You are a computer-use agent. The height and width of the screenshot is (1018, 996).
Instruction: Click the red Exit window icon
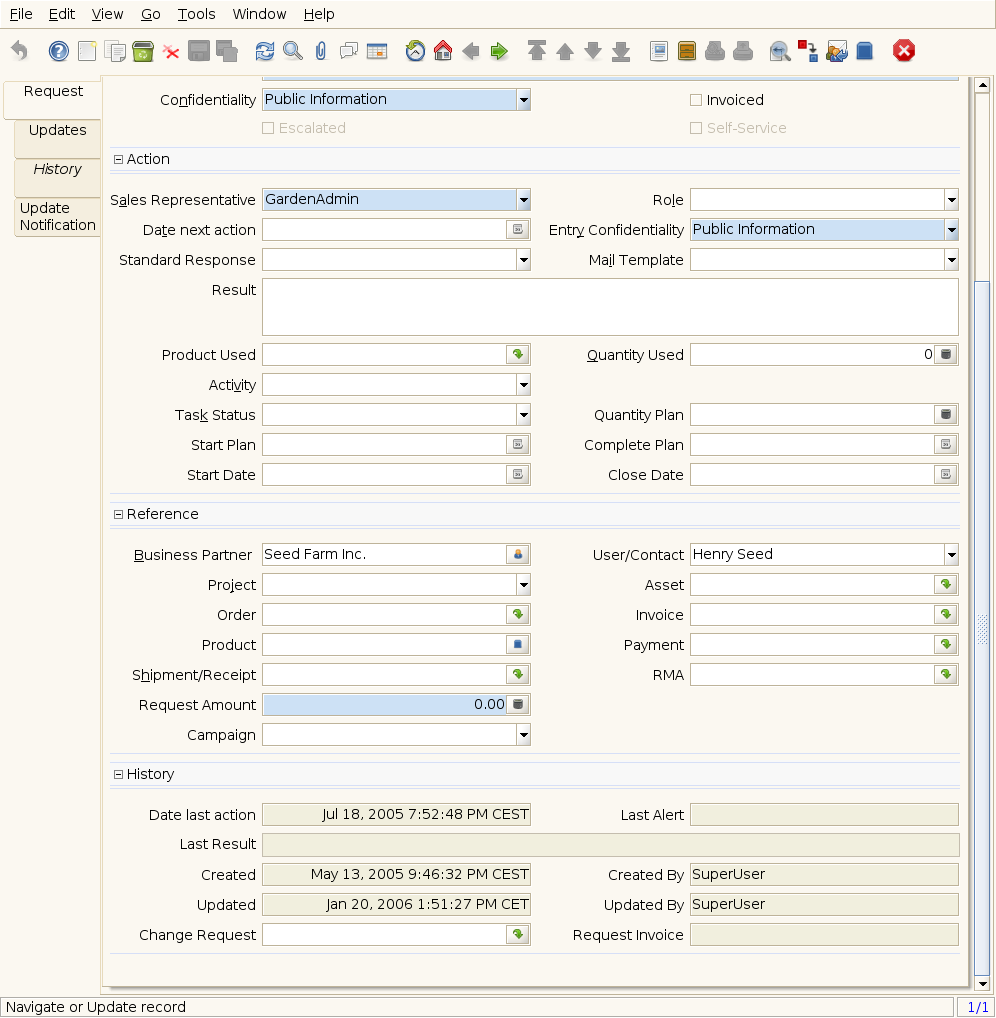904,51
